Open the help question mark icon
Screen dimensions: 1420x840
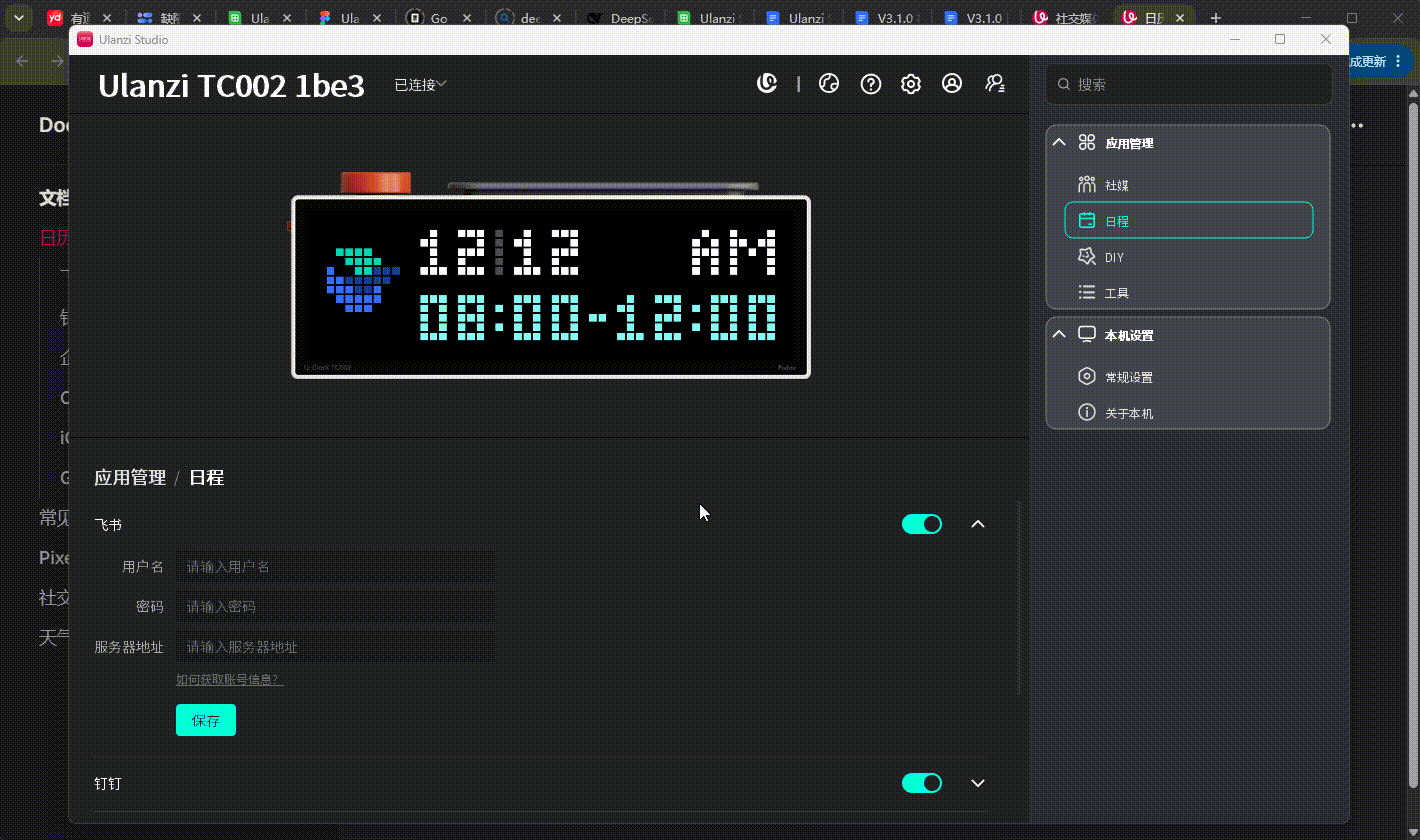tap(871, 84)
